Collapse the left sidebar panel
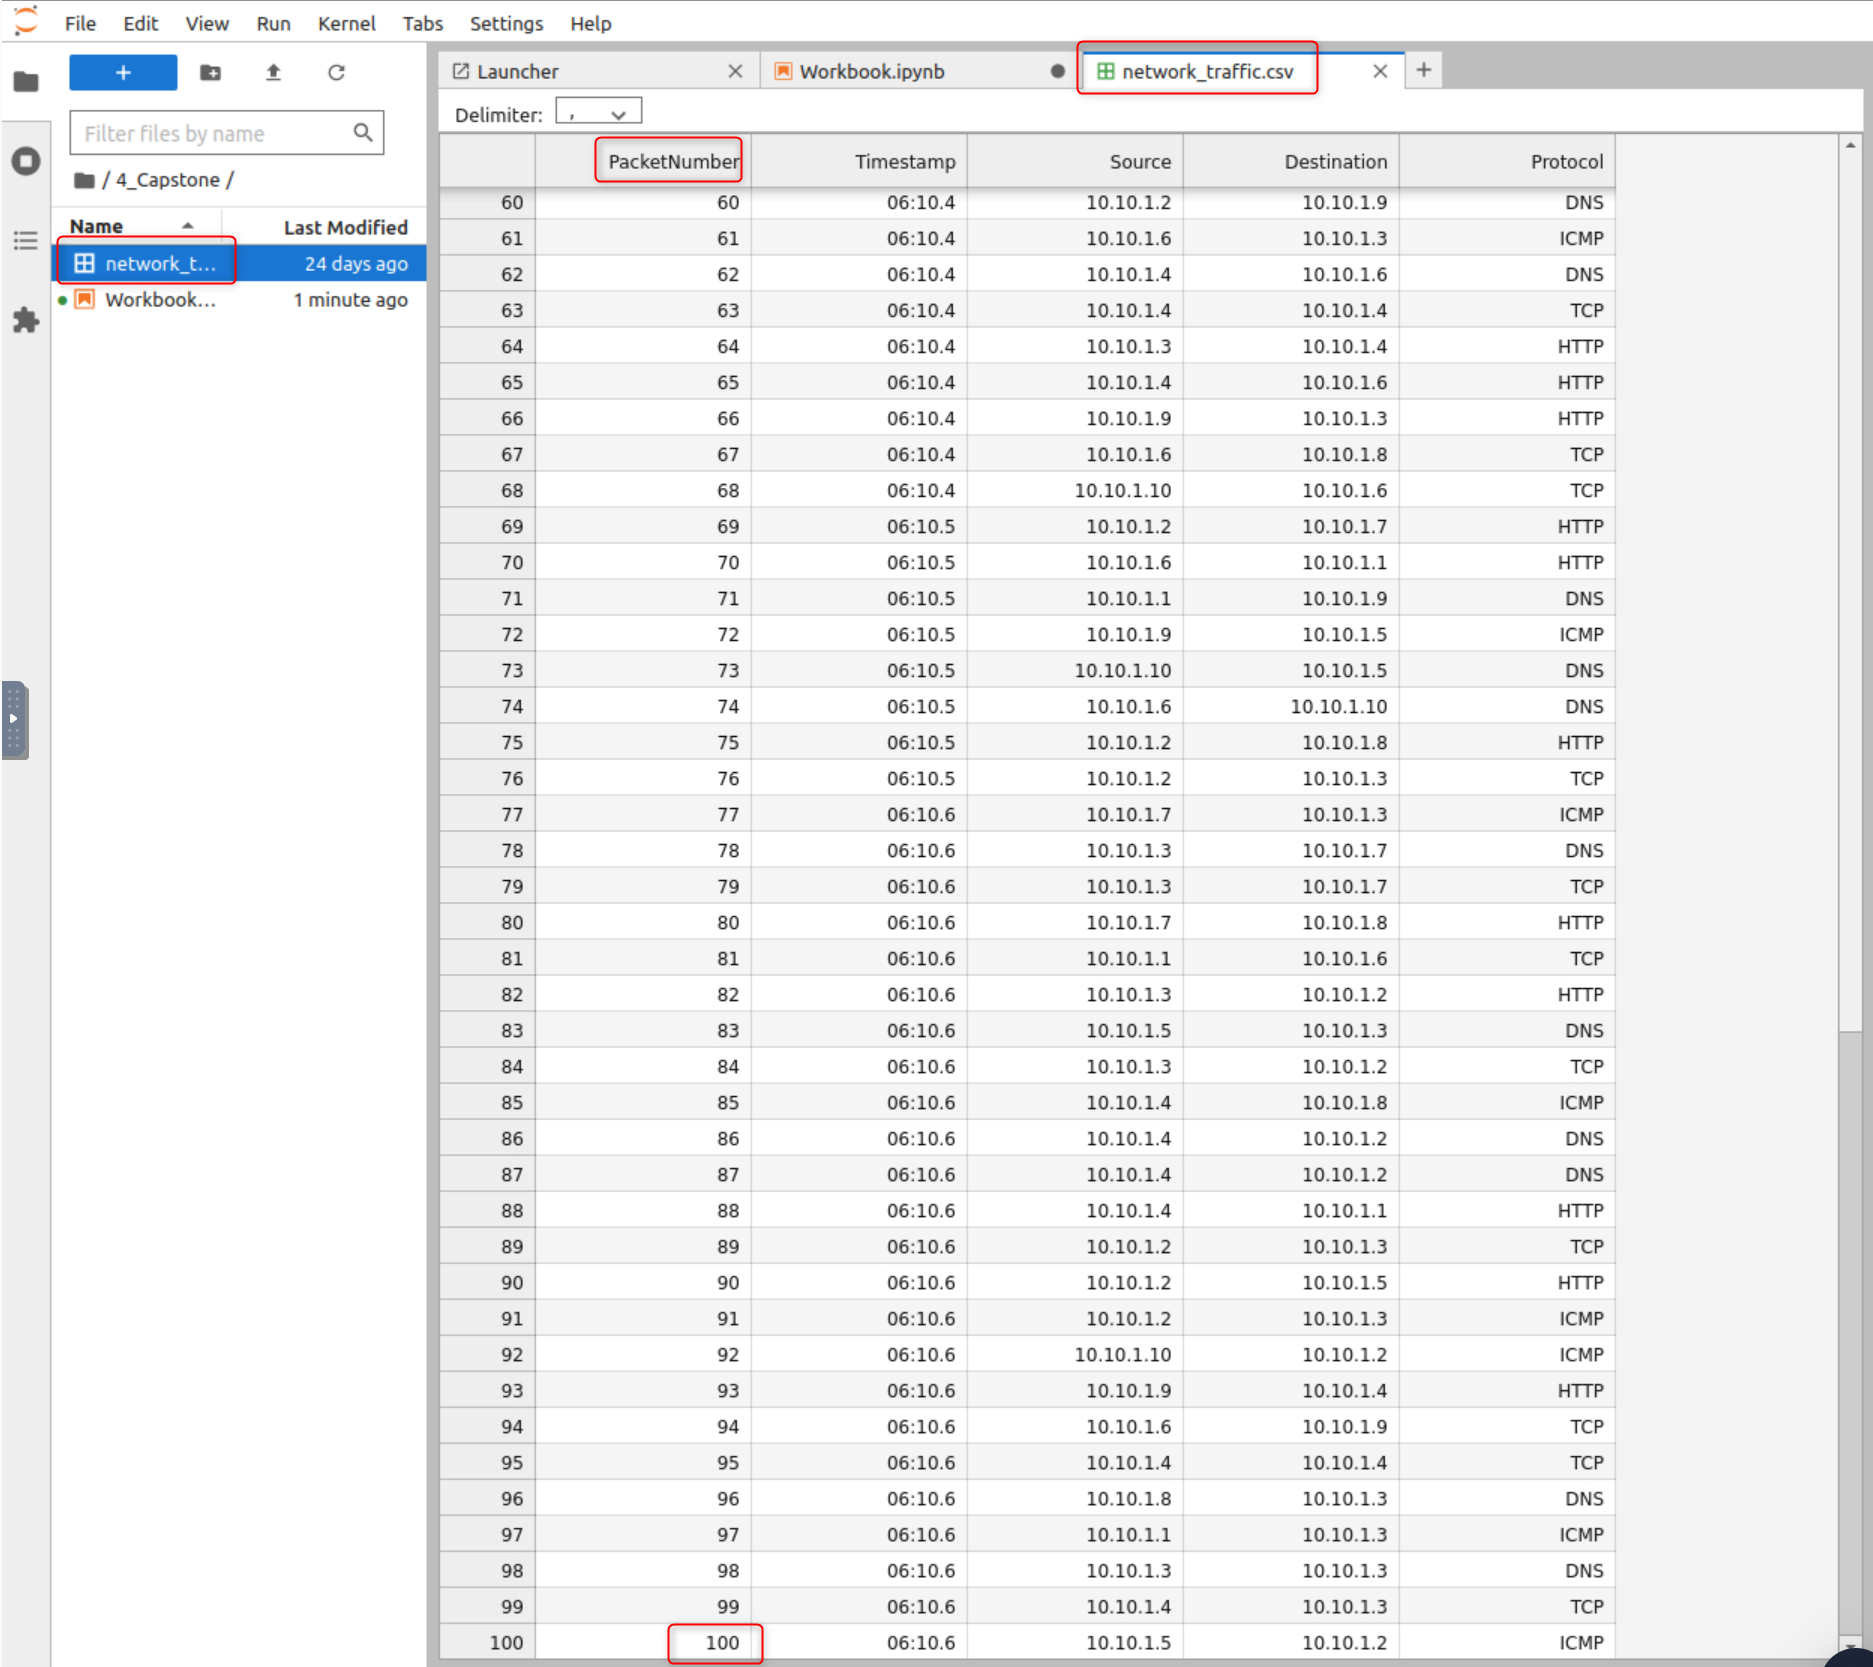The width and height of the screenshot is (1873, 1667). coord(14,720)
